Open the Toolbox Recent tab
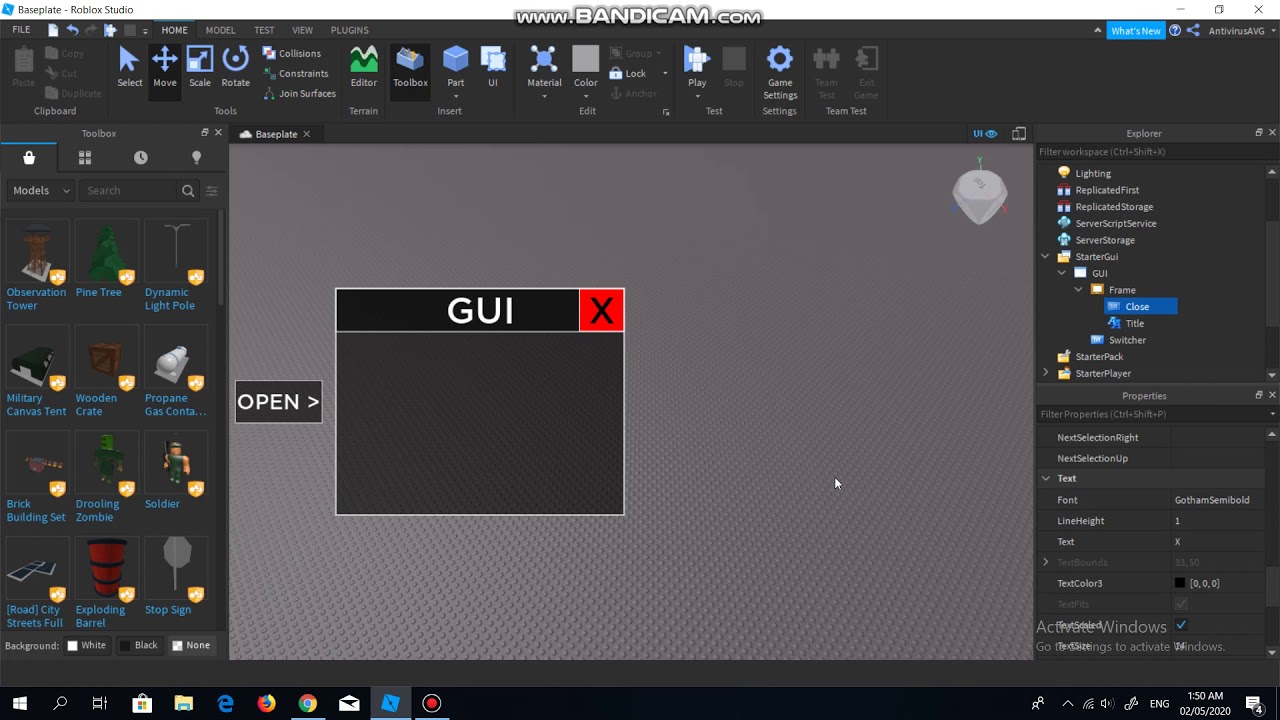Viewport: 1280px width, 720px height. click(141, 157)
